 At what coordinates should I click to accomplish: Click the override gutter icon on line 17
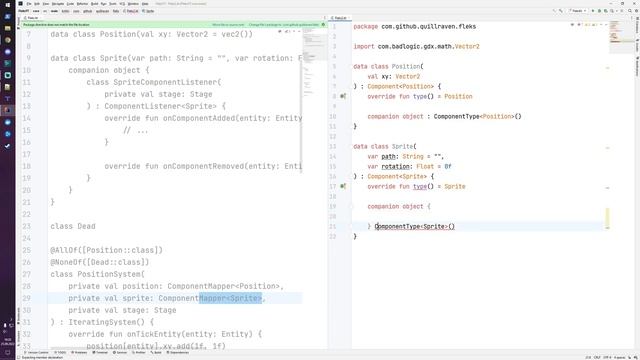point(343,186)
